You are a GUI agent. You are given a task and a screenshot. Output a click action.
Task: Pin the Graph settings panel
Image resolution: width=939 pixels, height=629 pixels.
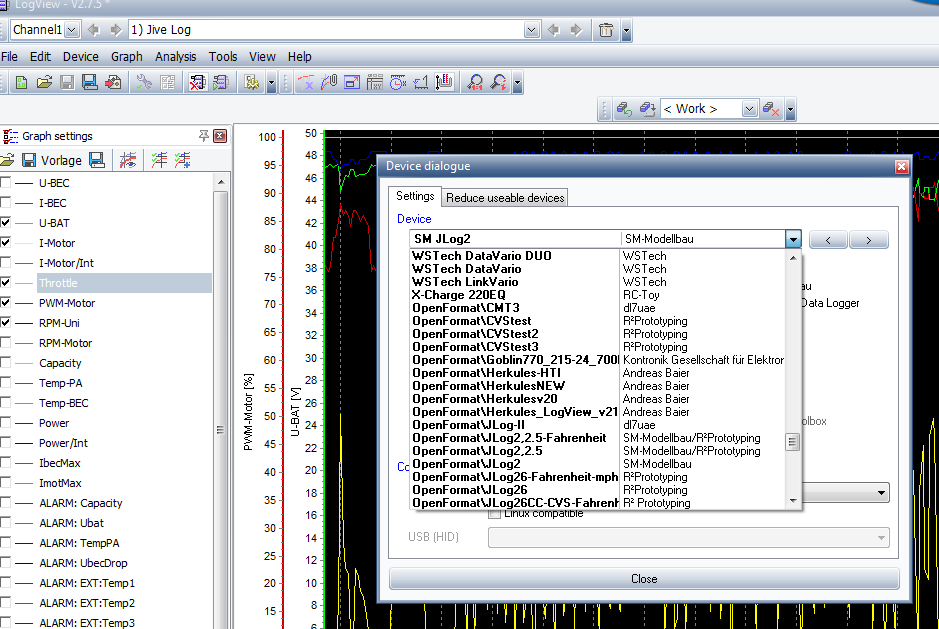click(x=204, y=136)
